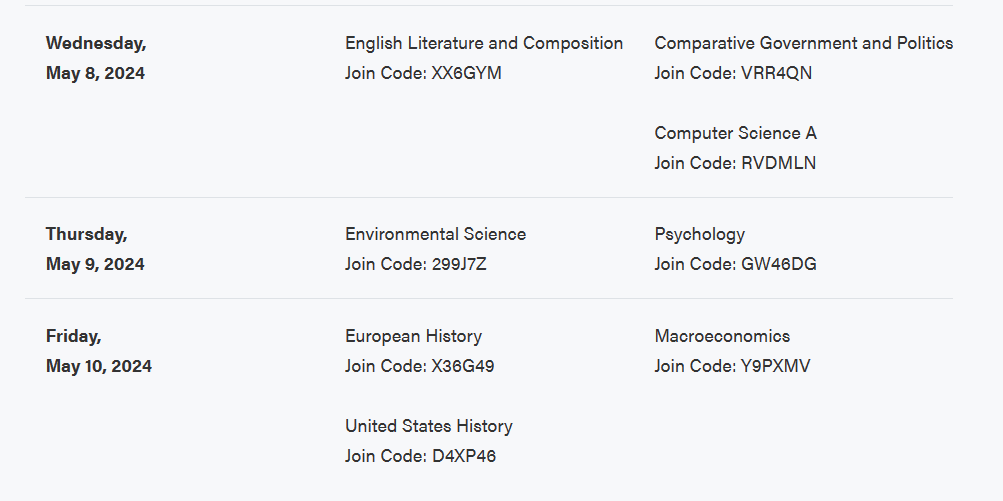Select join code 299J7Z
The width and height of the screenshot is (1003, 501).
coord(459,264)
